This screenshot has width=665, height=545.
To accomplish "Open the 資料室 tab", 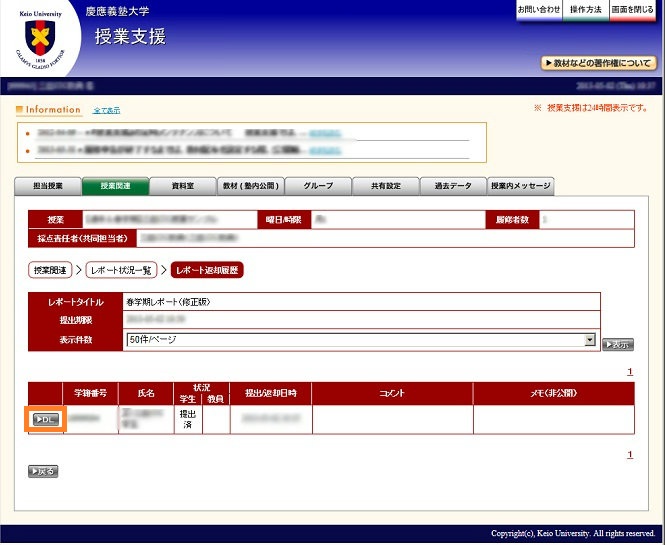I will coord(183,186).
